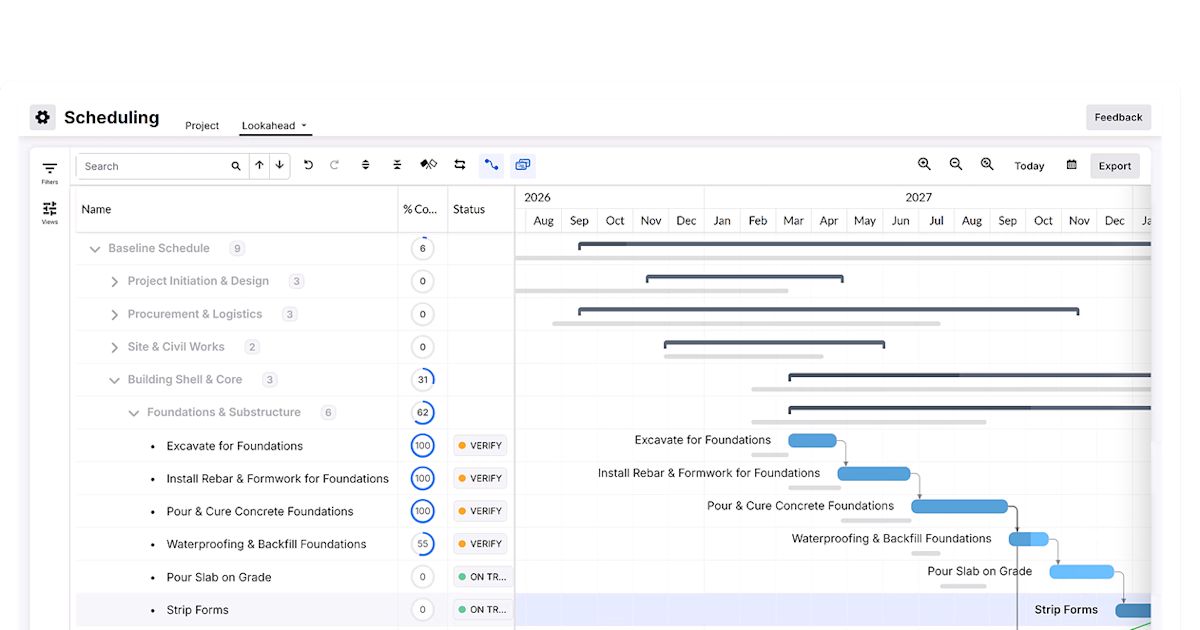
Task: Click the Excavate for Foundations Gantt bar
Action: pyautogui.click(x=812, y=440)
